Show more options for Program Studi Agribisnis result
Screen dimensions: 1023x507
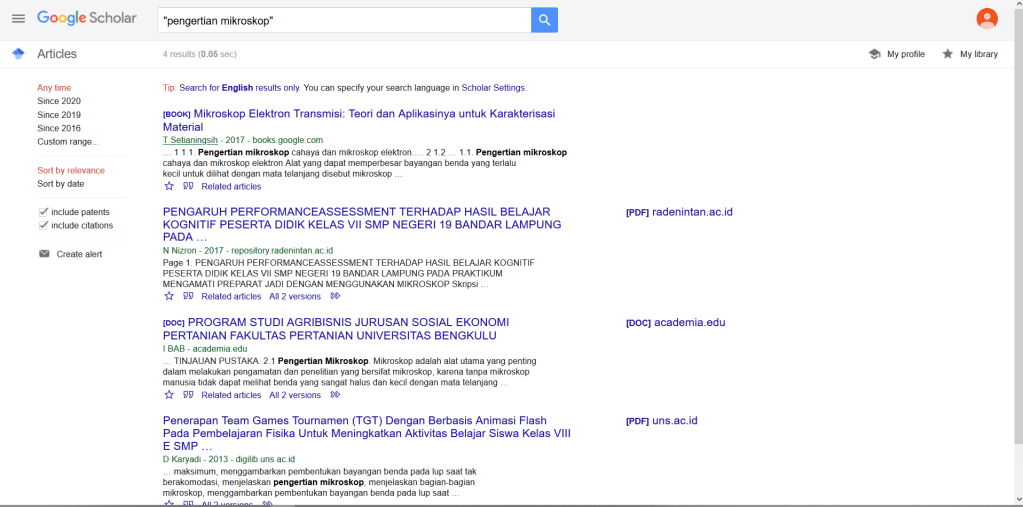(x=336, y=395)
